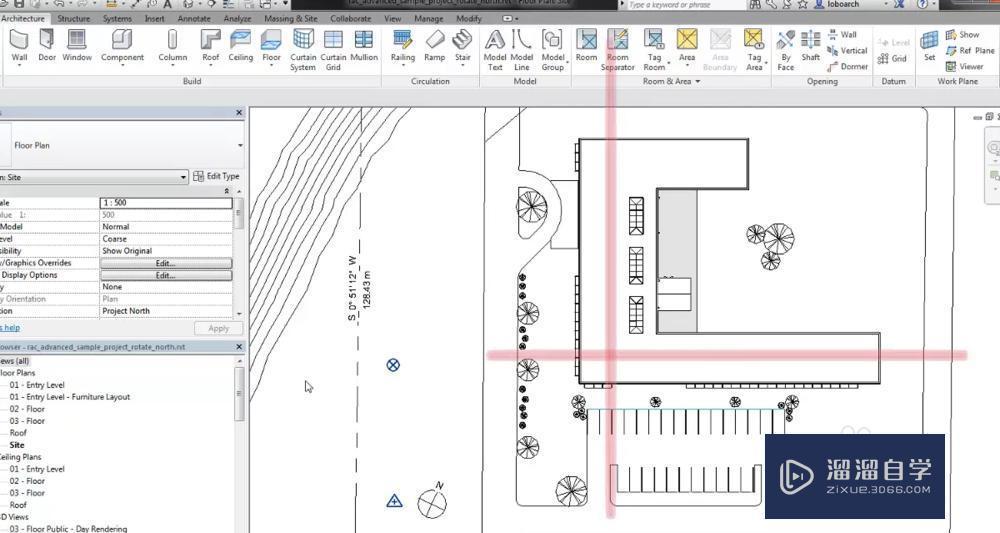The height and width of the screenshot is (533, 1000).
Task: Open the Systems ribbon tab
Action: click(x=117, y=18)
